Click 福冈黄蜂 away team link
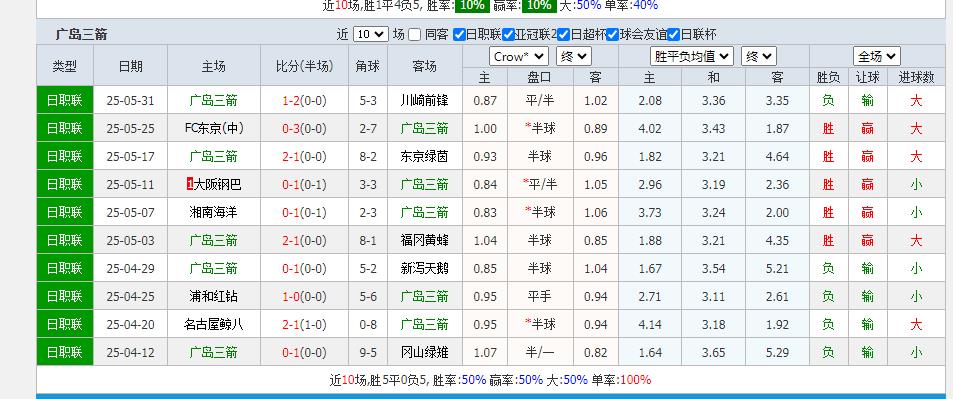The image size is (953, 399). [x=424, y=240]
